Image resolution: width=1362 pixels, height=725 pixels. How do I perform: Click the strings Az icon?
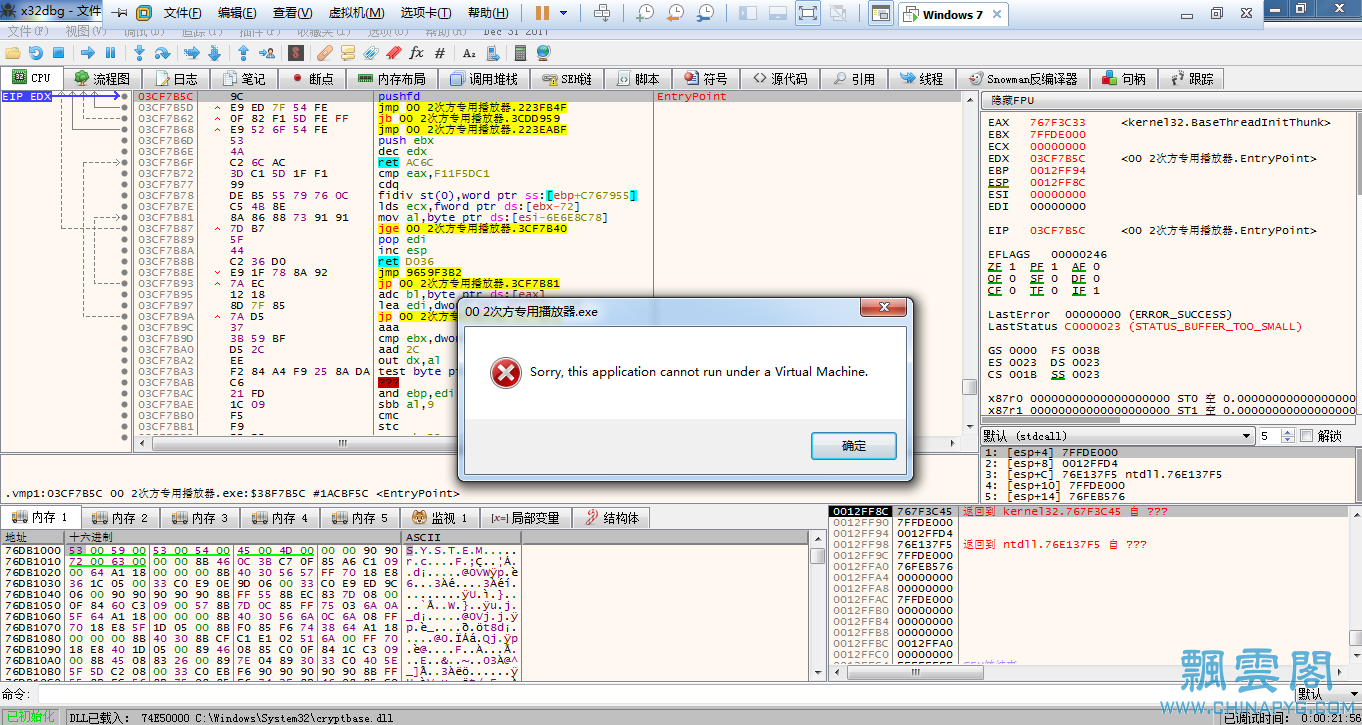pos(468,52)
